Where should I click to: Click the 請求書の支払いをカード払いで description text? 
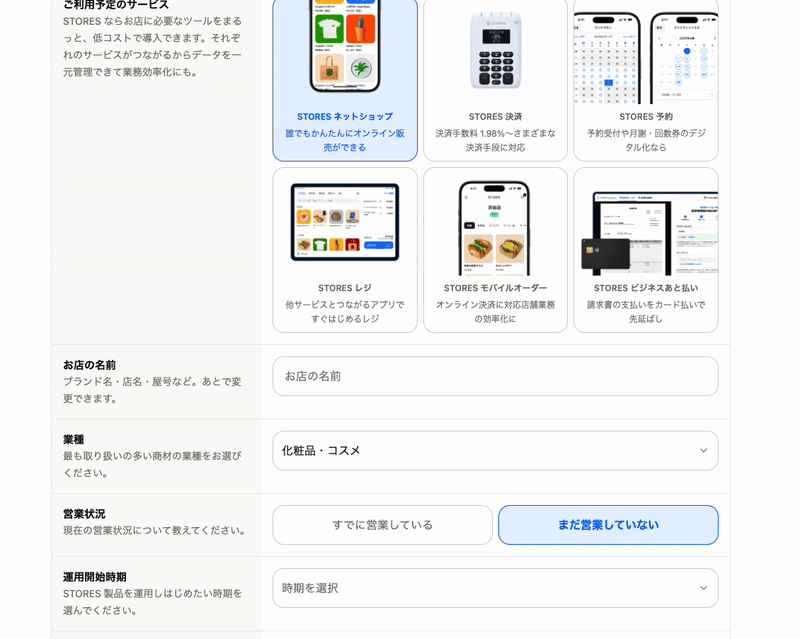646,312
